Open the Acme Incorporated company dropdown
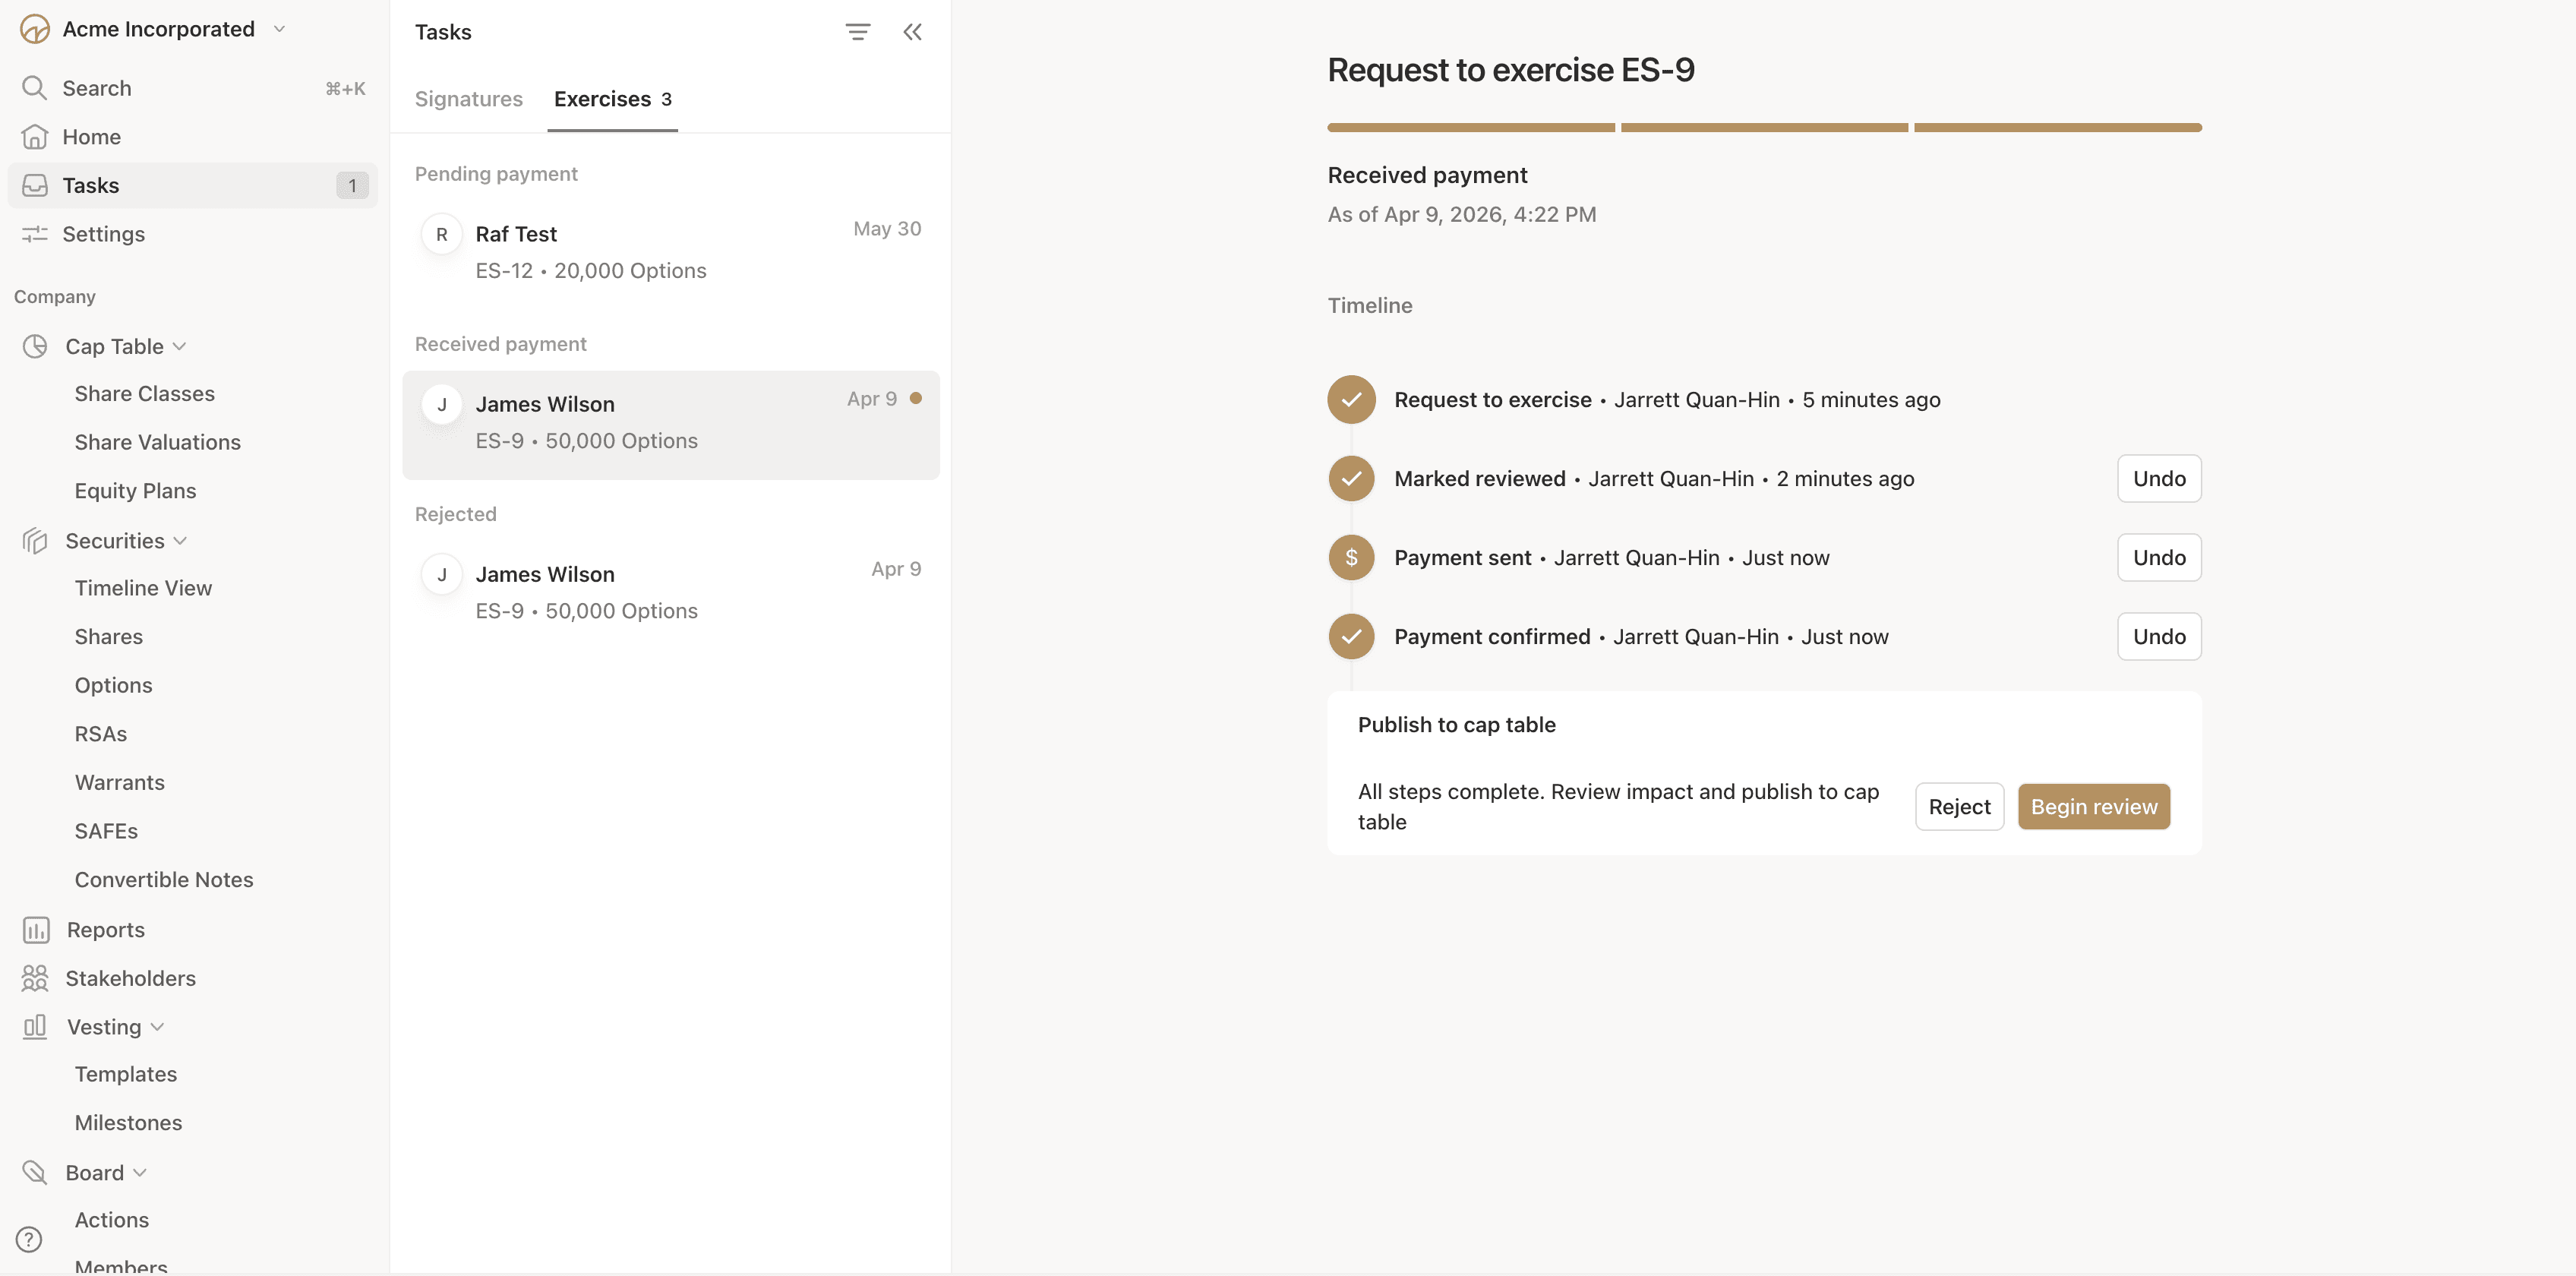The height and width of the screenshot is (1276, 2576). [x=279, y=29]
